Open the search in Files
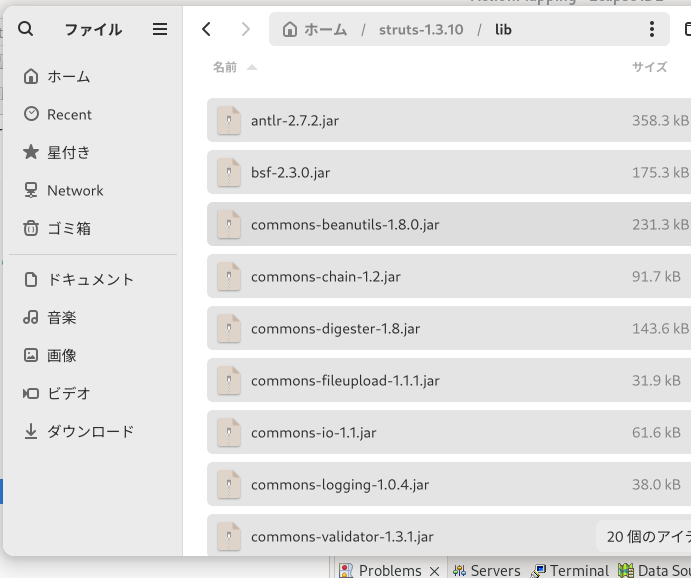 pyautogui.click(x=26, y=29)
